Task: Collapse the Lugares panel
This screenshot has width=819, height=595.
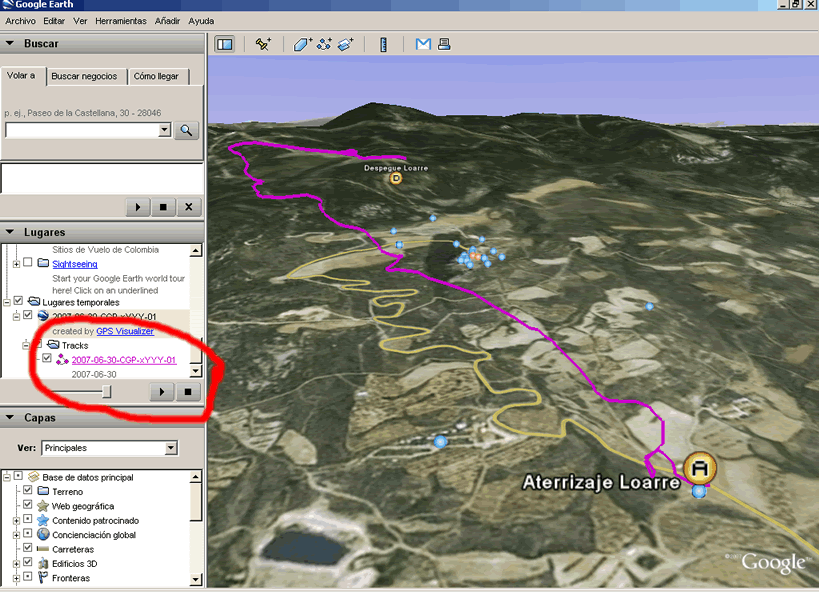Action: click(10, 232)
